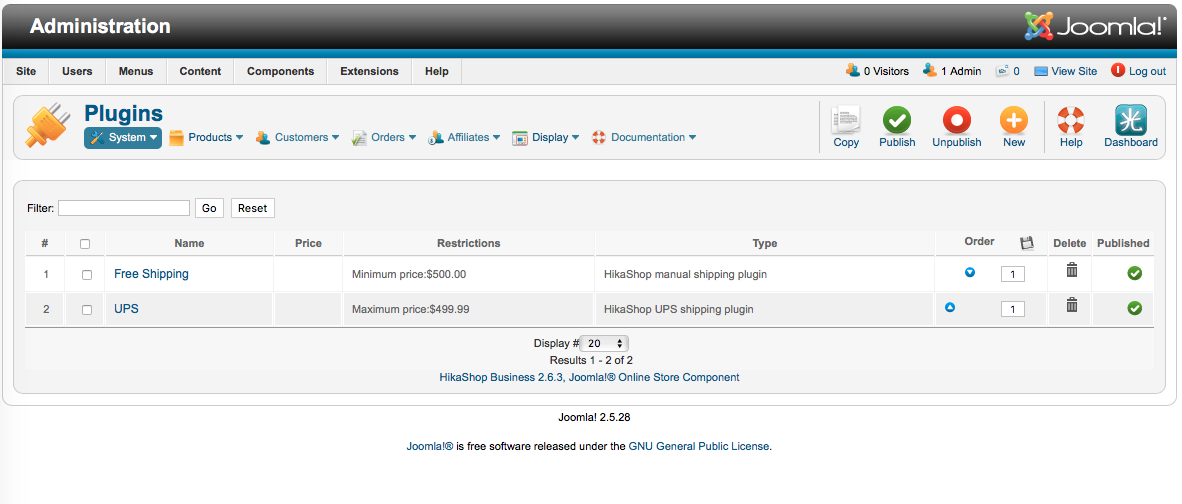Open the Content menu

(201, 72)
